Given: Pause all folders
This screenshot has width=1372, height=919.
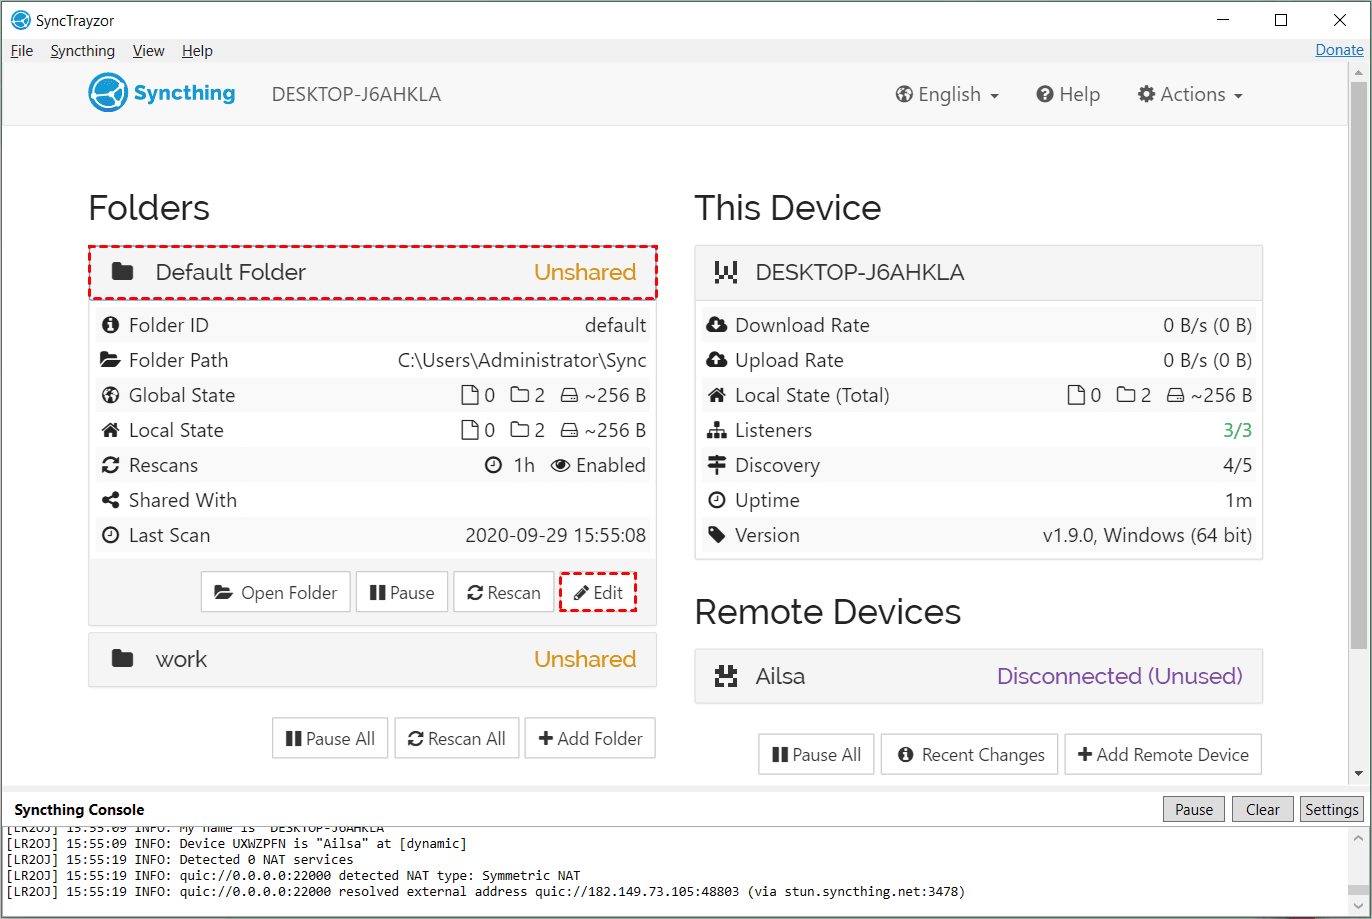Looking at the screenshot, I should pos(330,739).
